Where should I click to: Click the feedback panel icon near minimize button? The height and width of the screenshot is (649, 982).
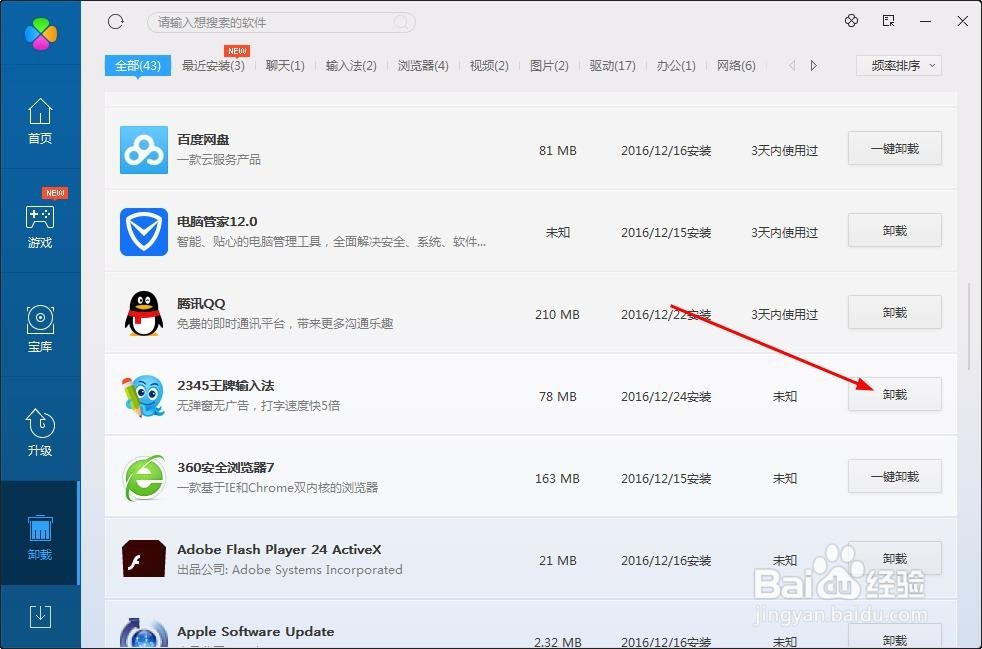pyautogui.click(x=886, y=20)
